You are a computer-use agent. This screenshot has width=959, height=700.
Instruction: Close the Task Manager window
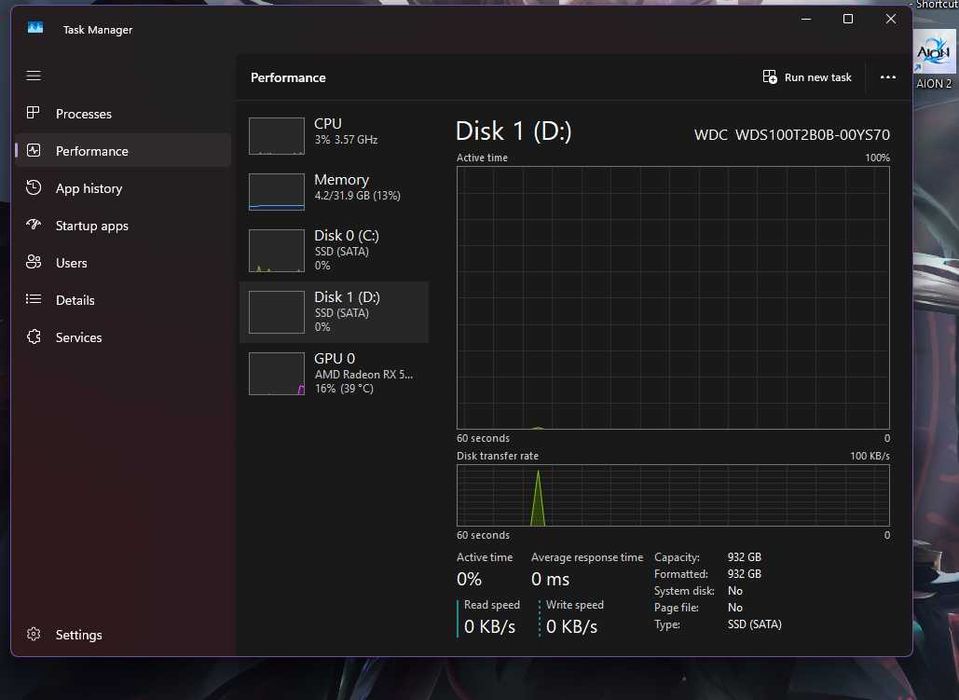click(x=890, y=19)
